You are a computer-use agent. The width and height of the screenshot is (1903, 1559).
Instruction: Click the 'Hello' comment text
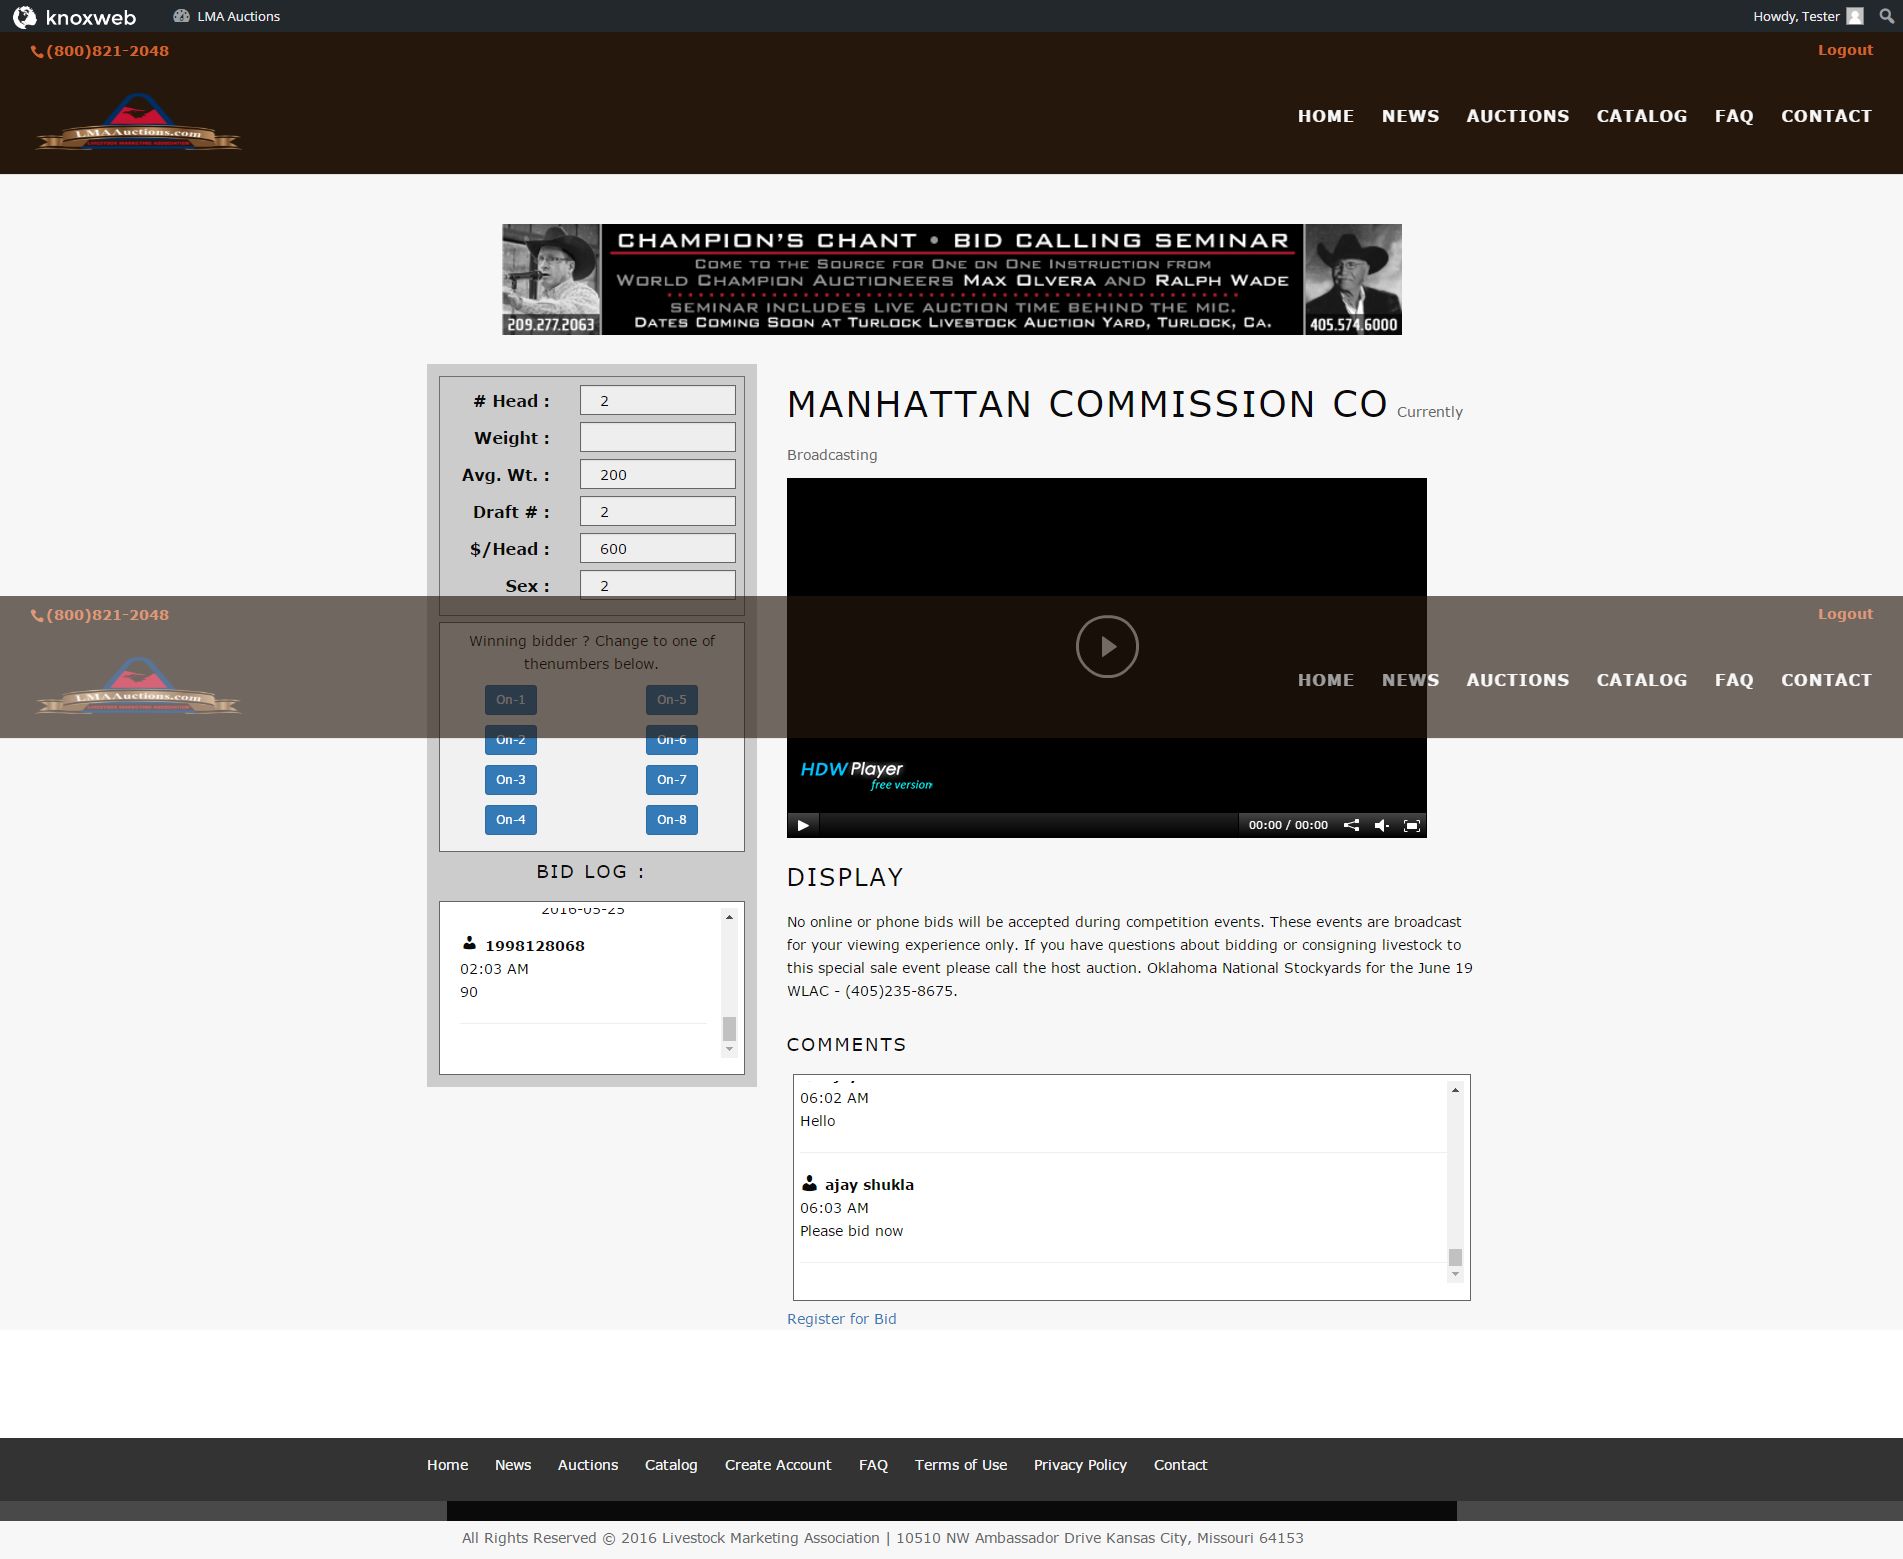(x=817, y=1121)
